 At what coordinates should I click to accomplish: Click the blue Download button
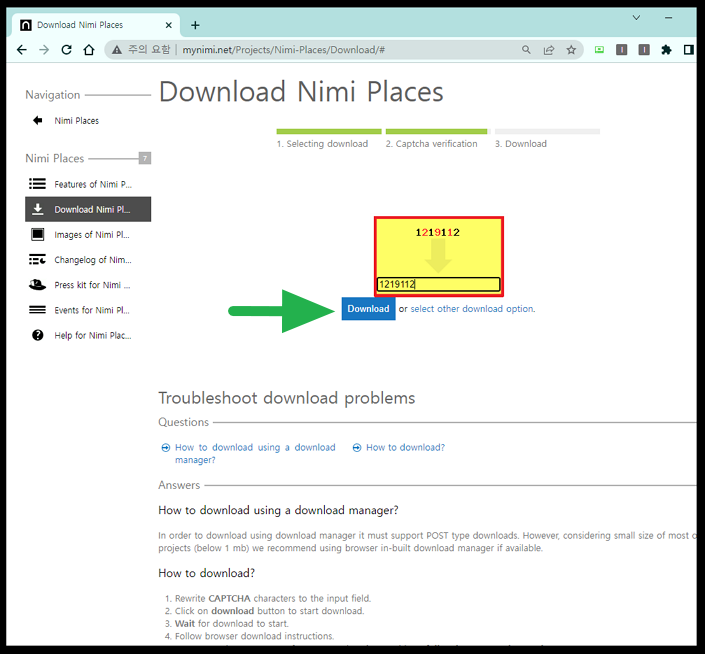click(368, 309)
